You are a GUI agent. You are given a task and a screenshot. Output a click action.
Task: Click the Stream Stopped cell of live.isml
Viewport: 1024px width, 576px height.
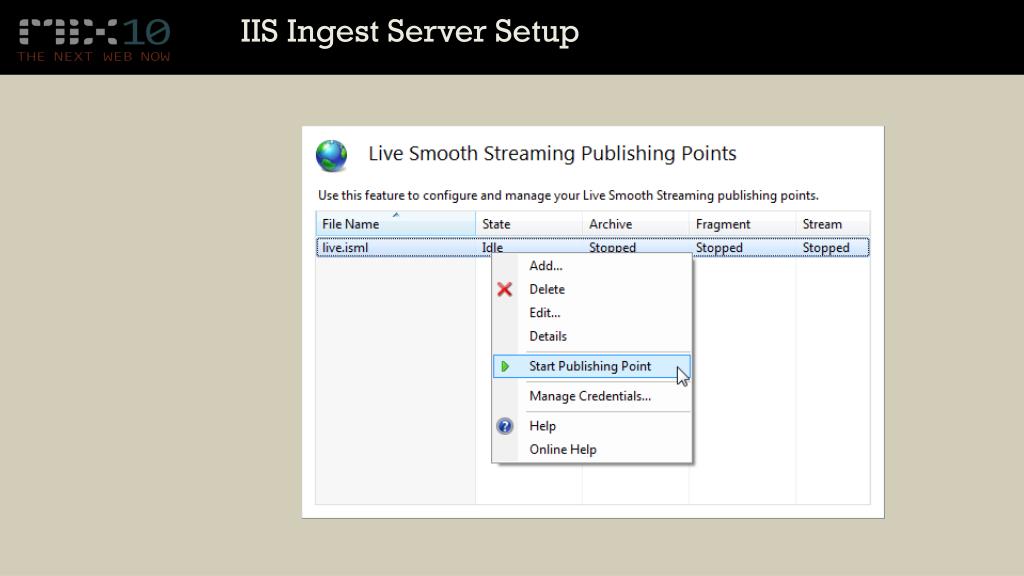click(x=826, y=248)
